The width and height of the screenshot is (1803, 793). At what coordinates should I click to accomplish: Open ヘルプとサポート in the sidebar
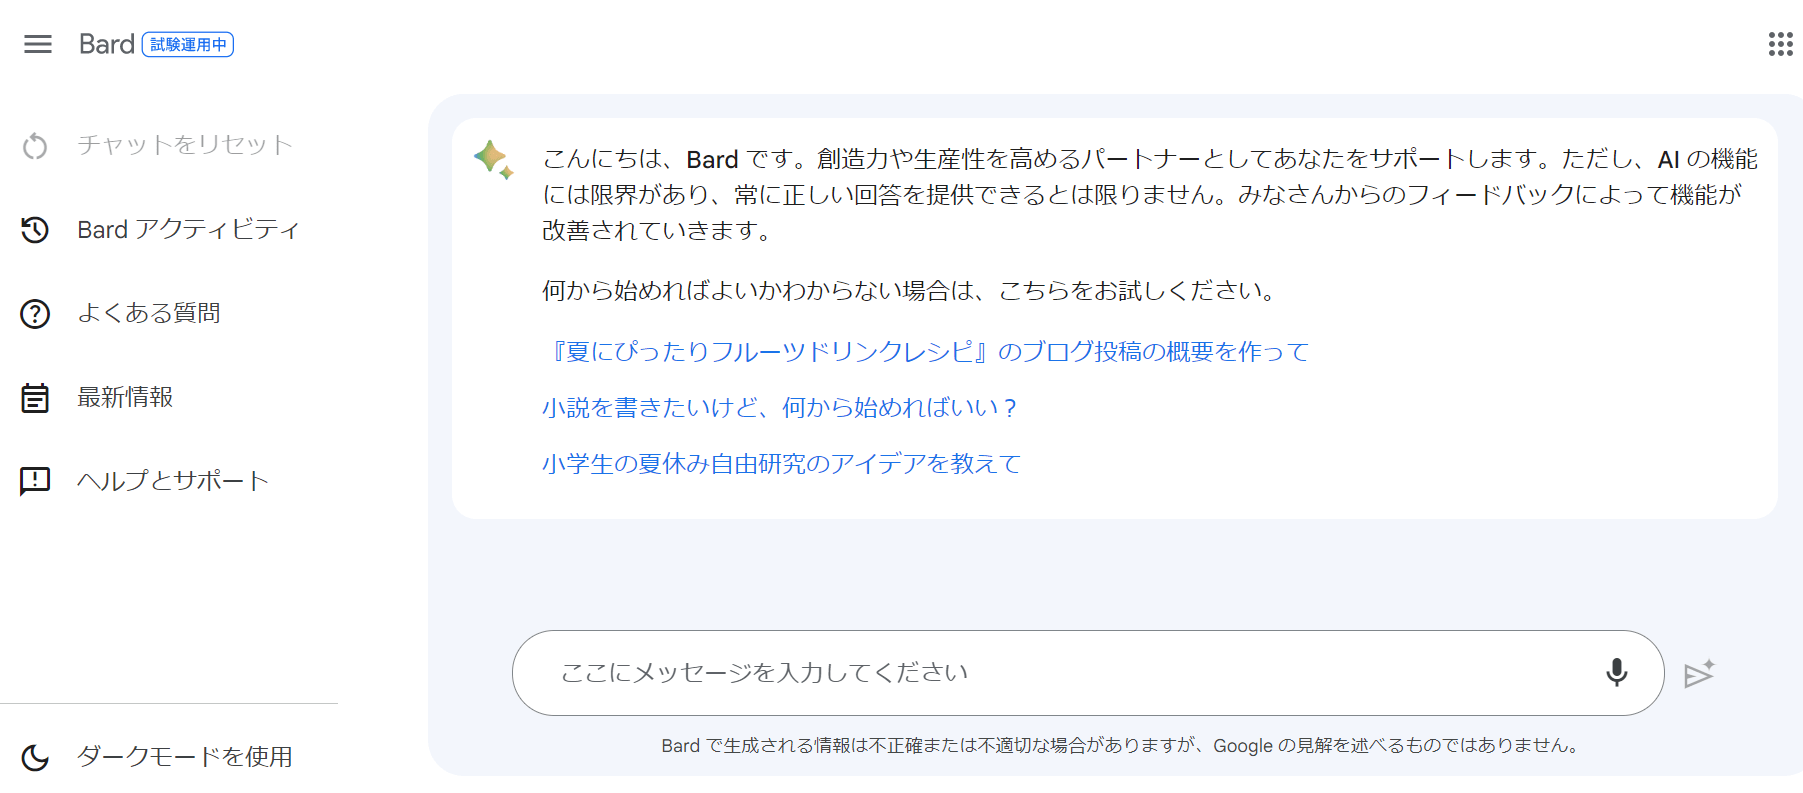173,481
